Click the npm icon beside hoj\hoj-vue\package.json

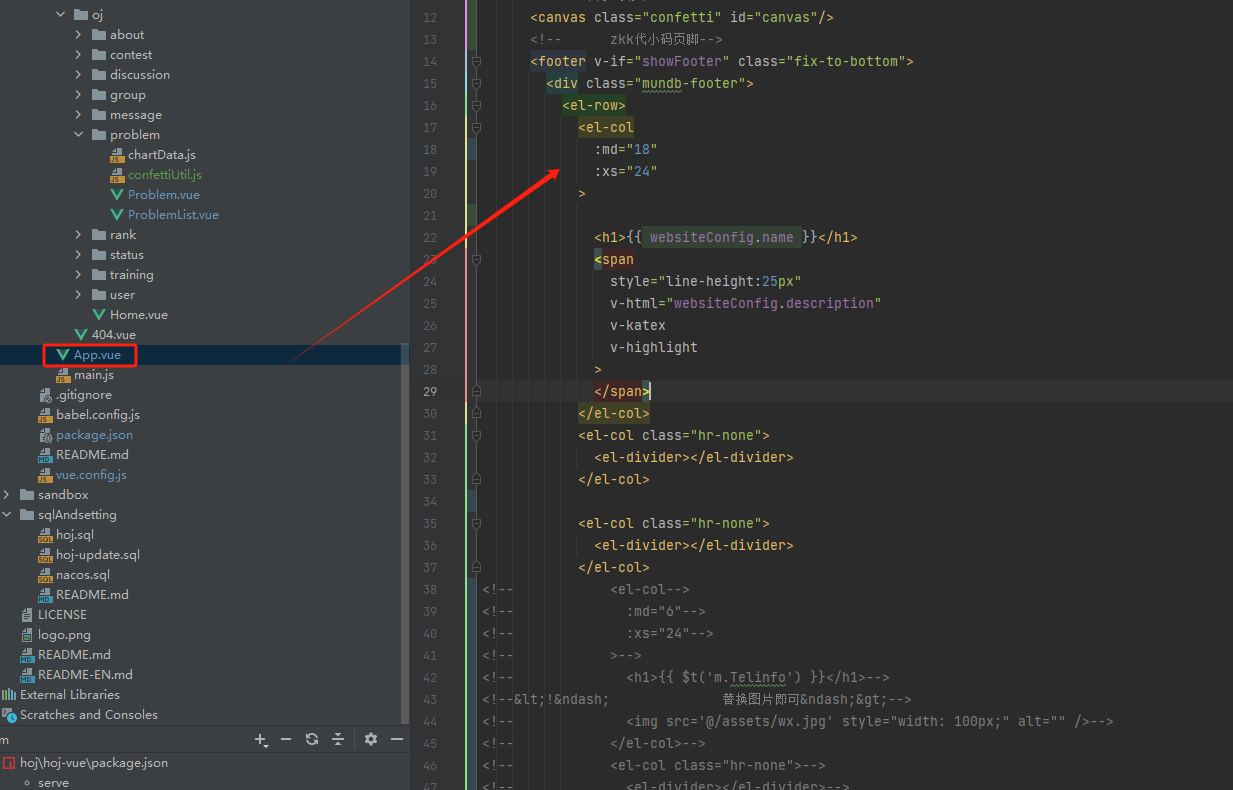coord(8,763)
